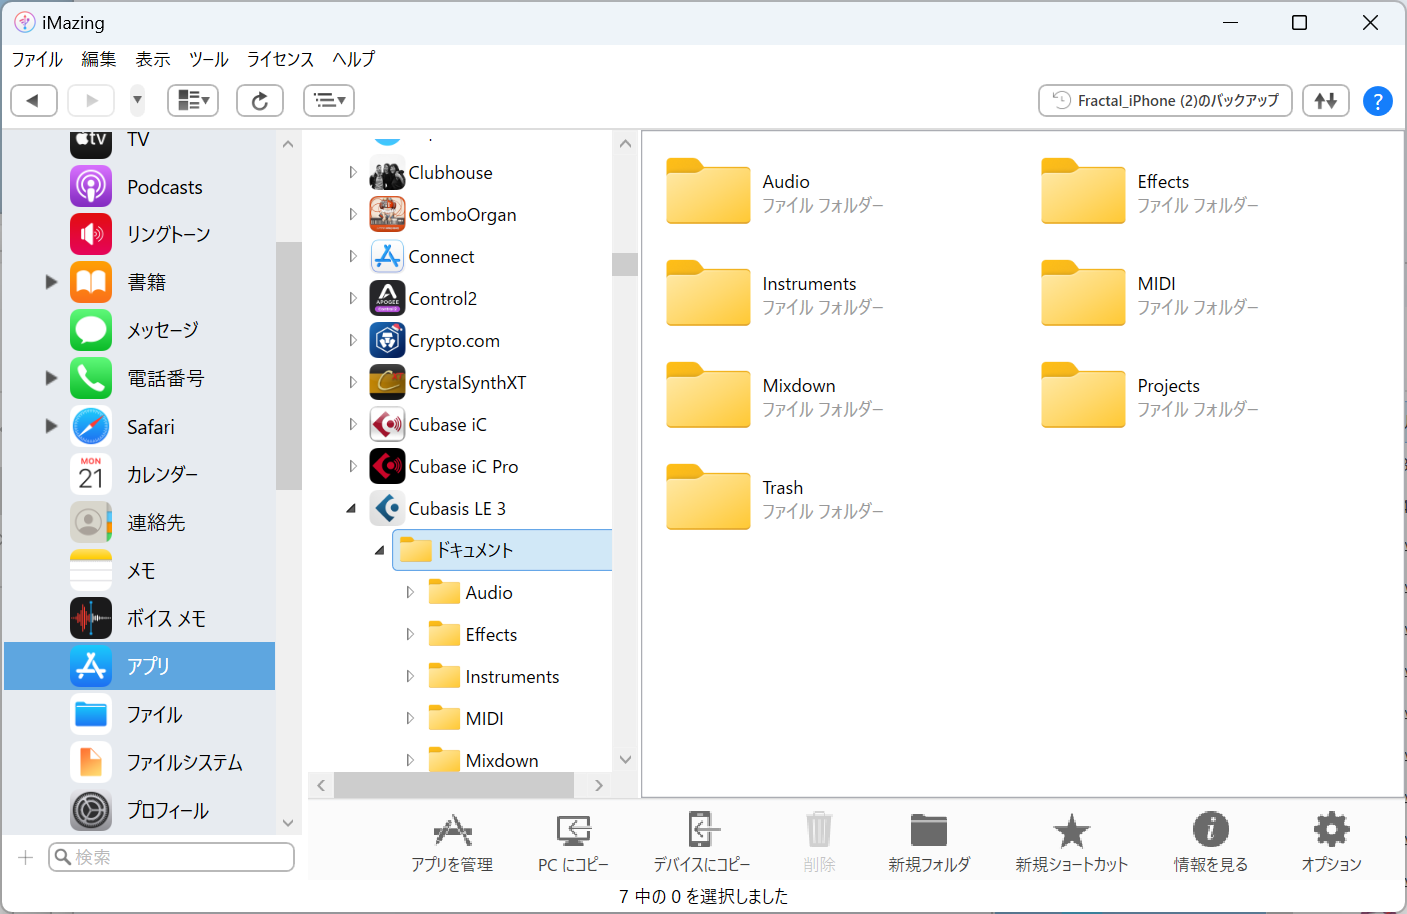Click 情報を見る info button
The width and height of the screenshot is (1407, 914).
click(x=1211, y=843)
